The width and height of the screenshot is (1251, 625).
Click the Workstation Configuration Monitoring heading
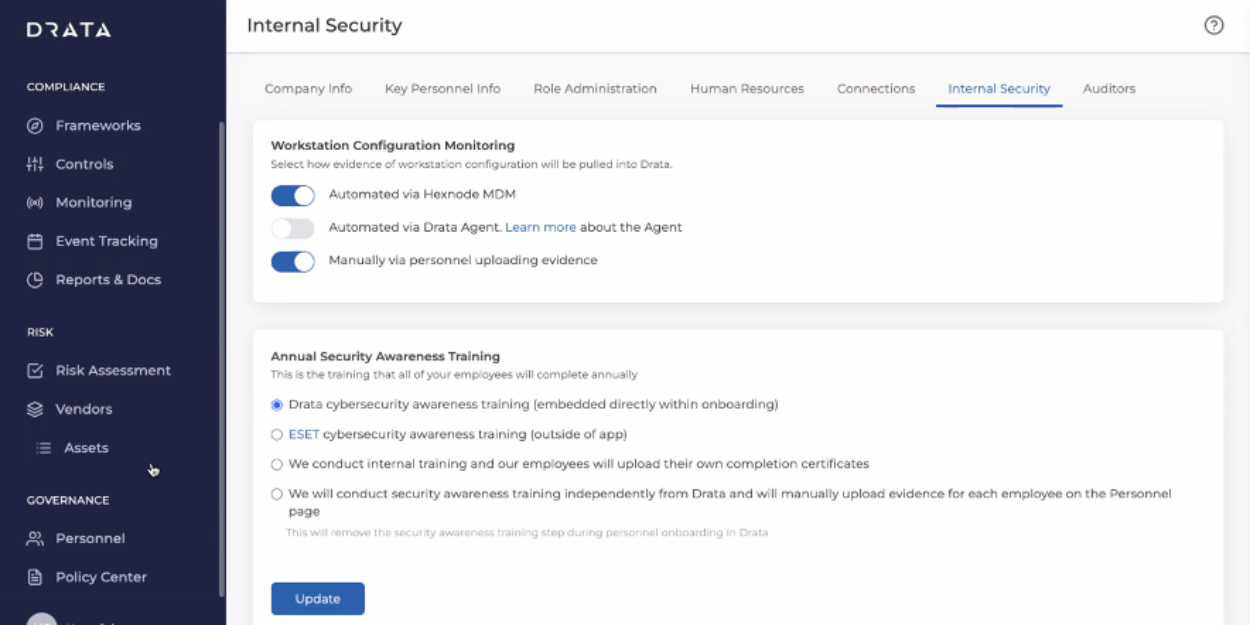pyautogui.click(x=393, y=146)
